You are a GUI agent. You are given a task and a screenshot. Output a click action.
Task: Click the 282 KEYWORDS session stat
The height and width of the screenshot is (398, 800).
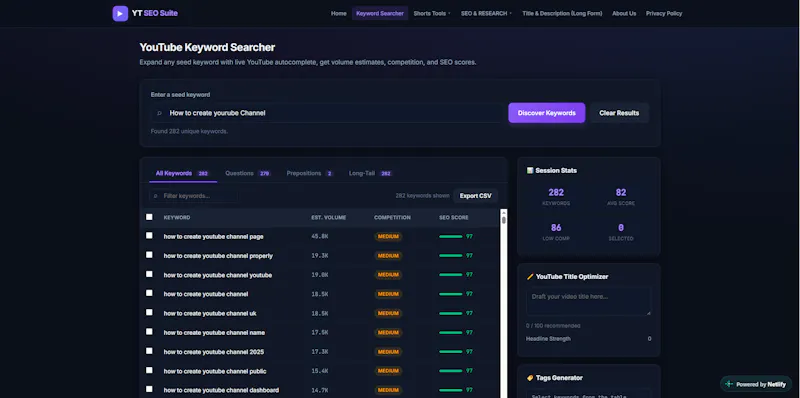(x=556, y=196)
